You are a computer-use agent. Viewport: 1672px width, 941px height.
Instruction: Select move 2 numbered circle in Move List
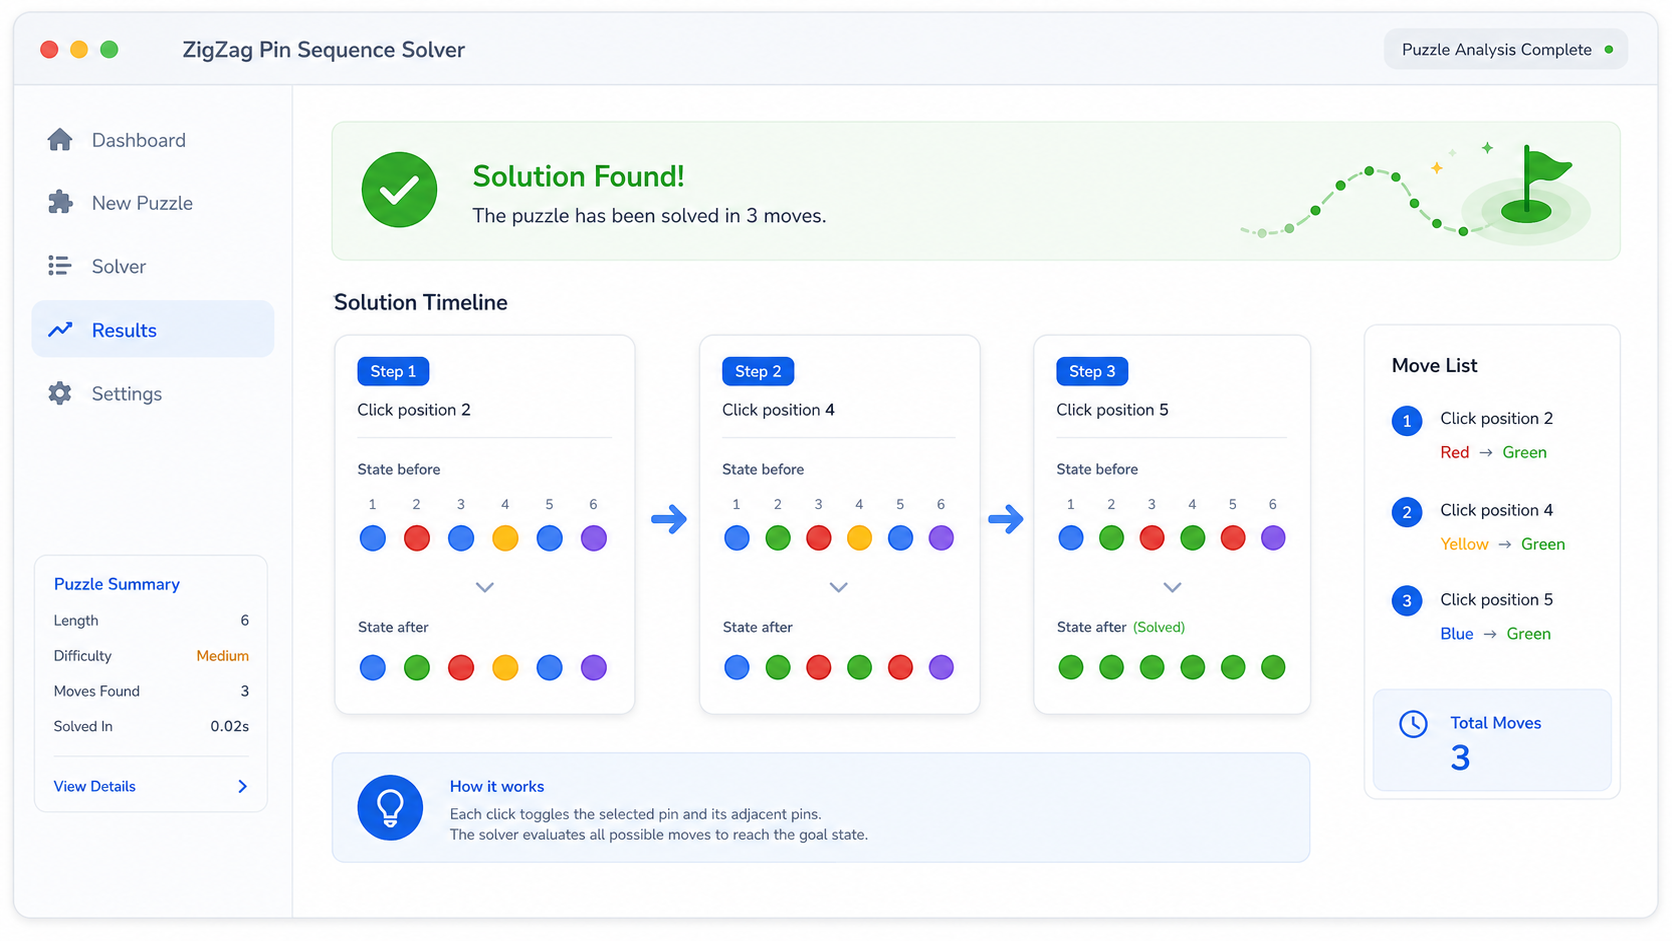pyautogui.click(x=1407, y=512)
